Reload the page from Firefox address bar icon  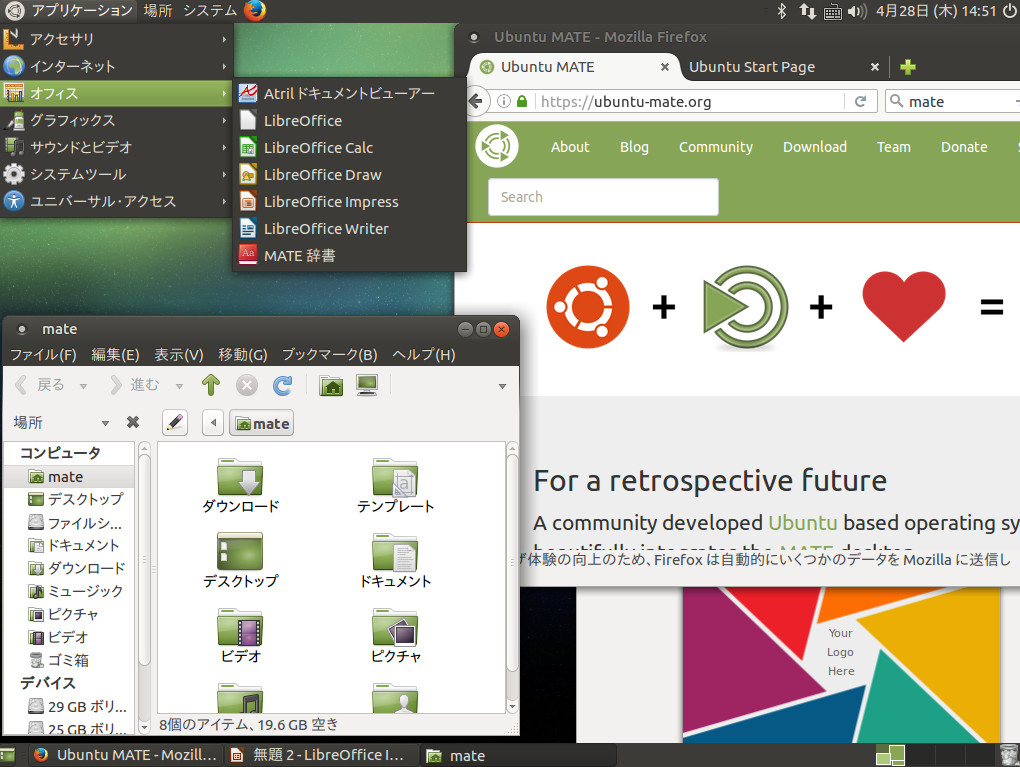[x=861, y=101]
